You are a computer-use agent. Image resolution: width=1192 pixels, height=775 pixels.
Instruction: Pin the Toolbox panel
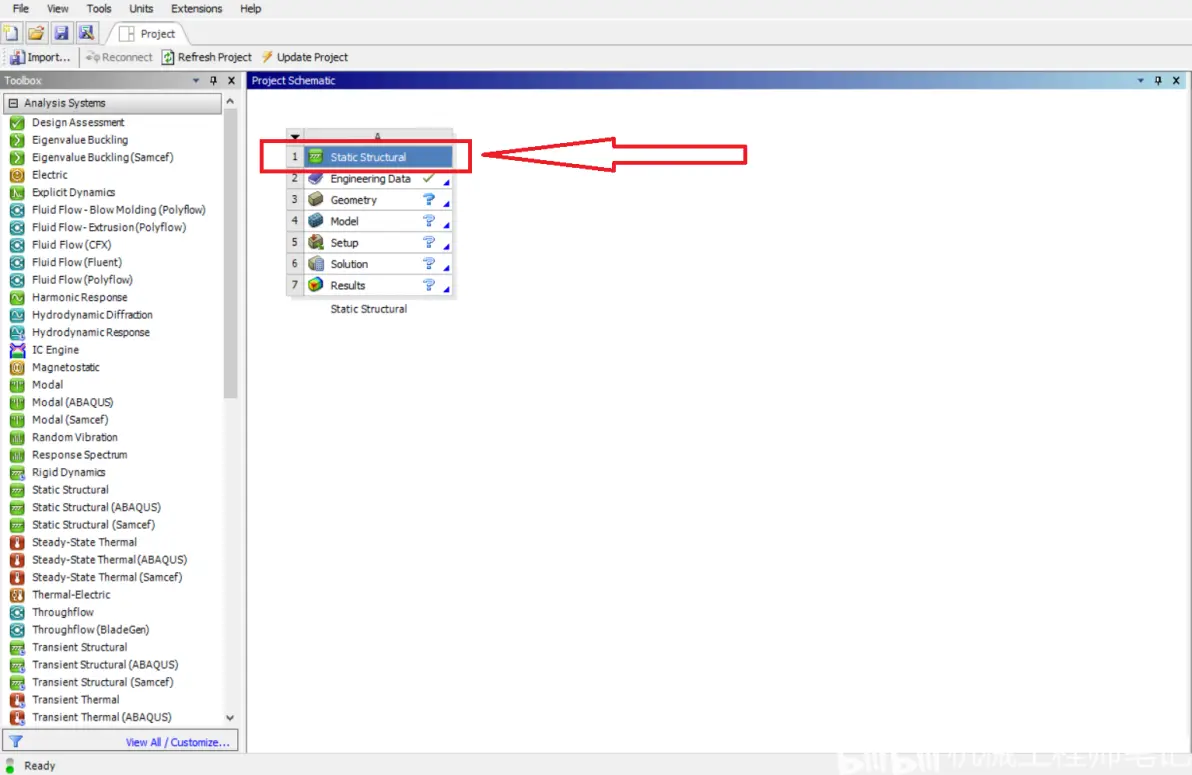214,81
